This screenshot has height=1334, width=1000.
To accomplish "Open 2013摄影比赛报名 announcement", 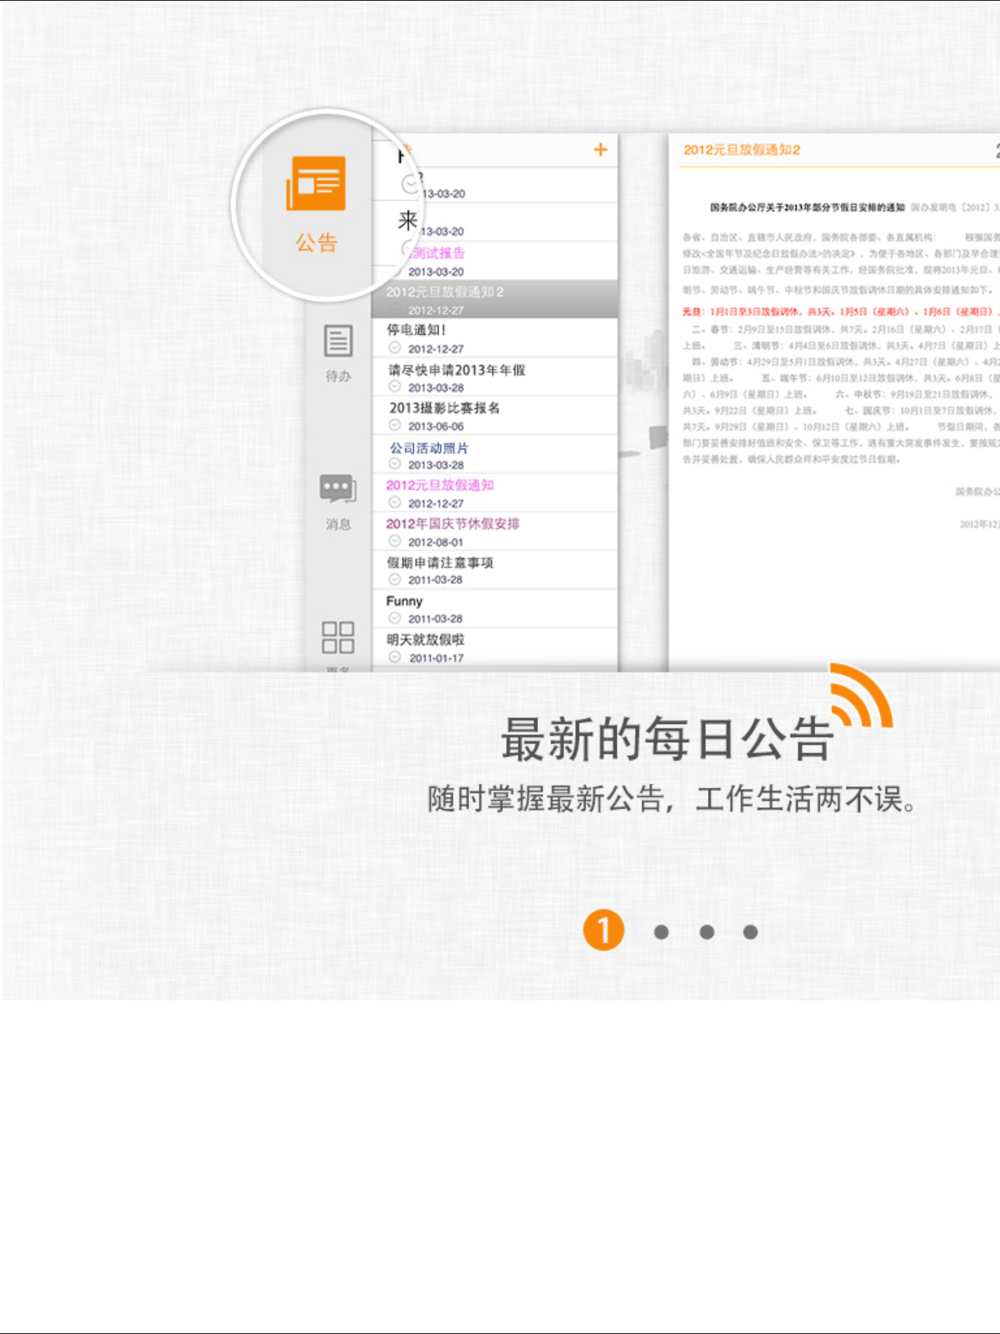I will [x=496, y=416].
